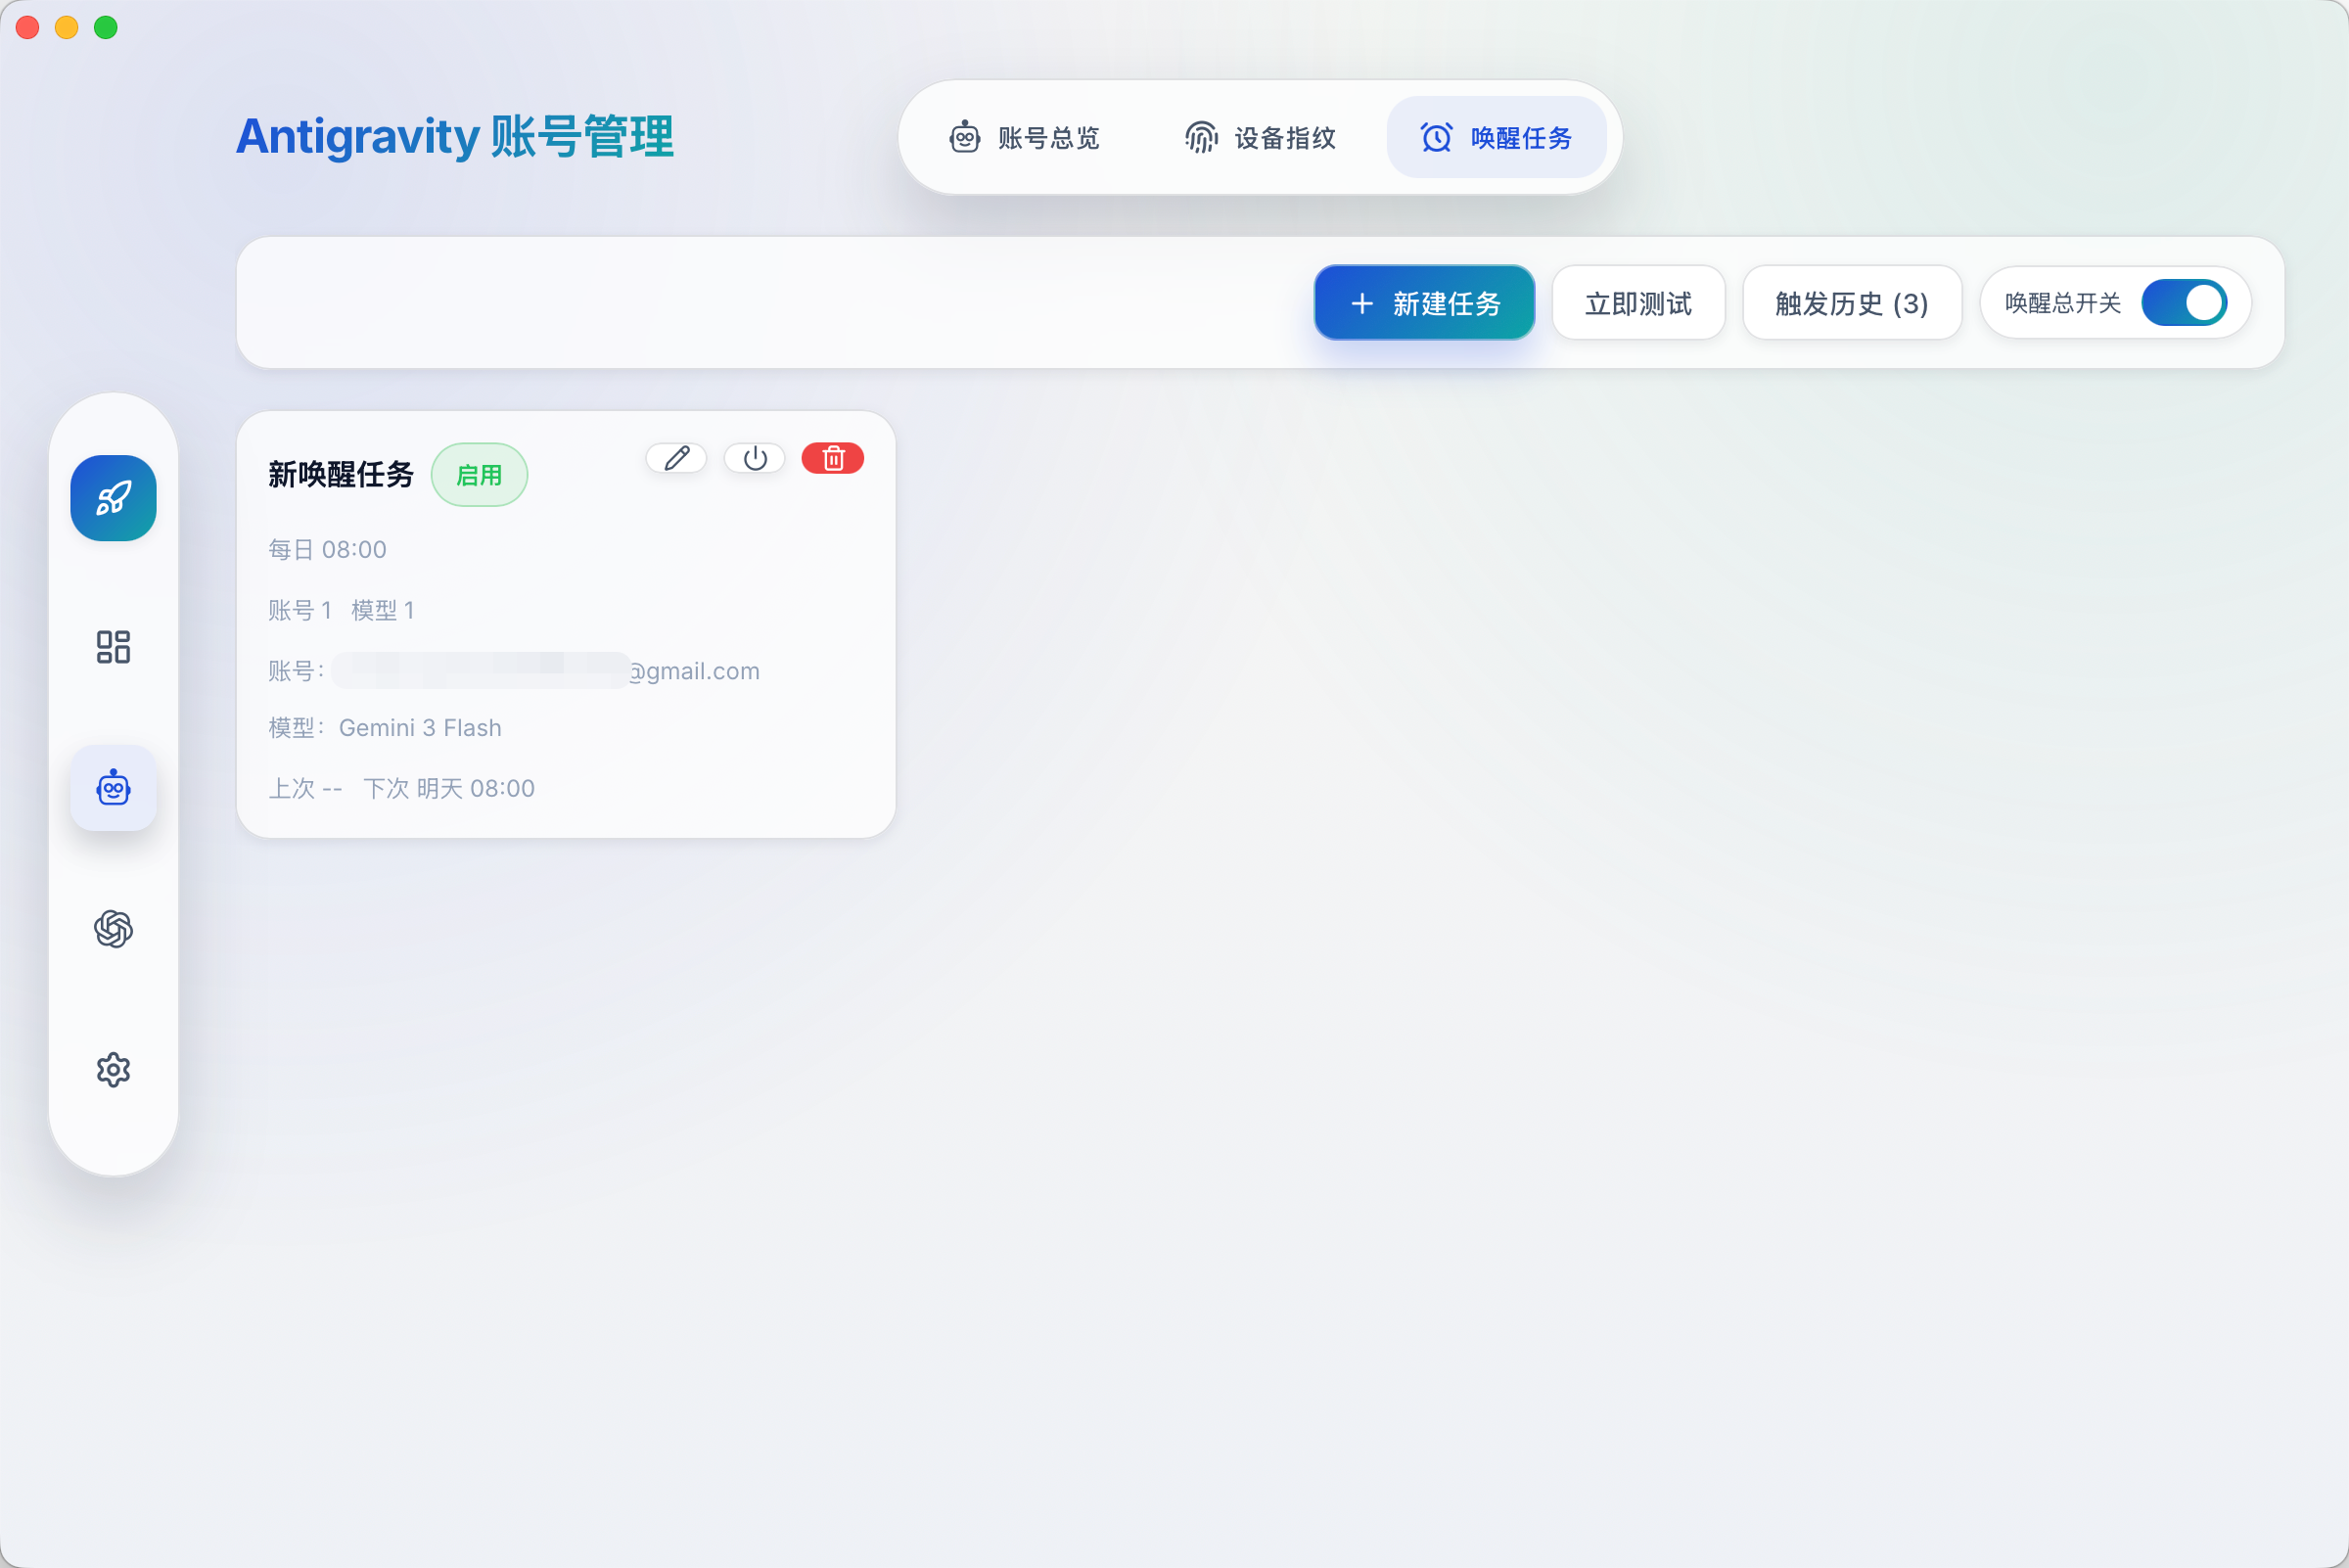Open 触发历史 (3) history

[x=1851, y=302]
